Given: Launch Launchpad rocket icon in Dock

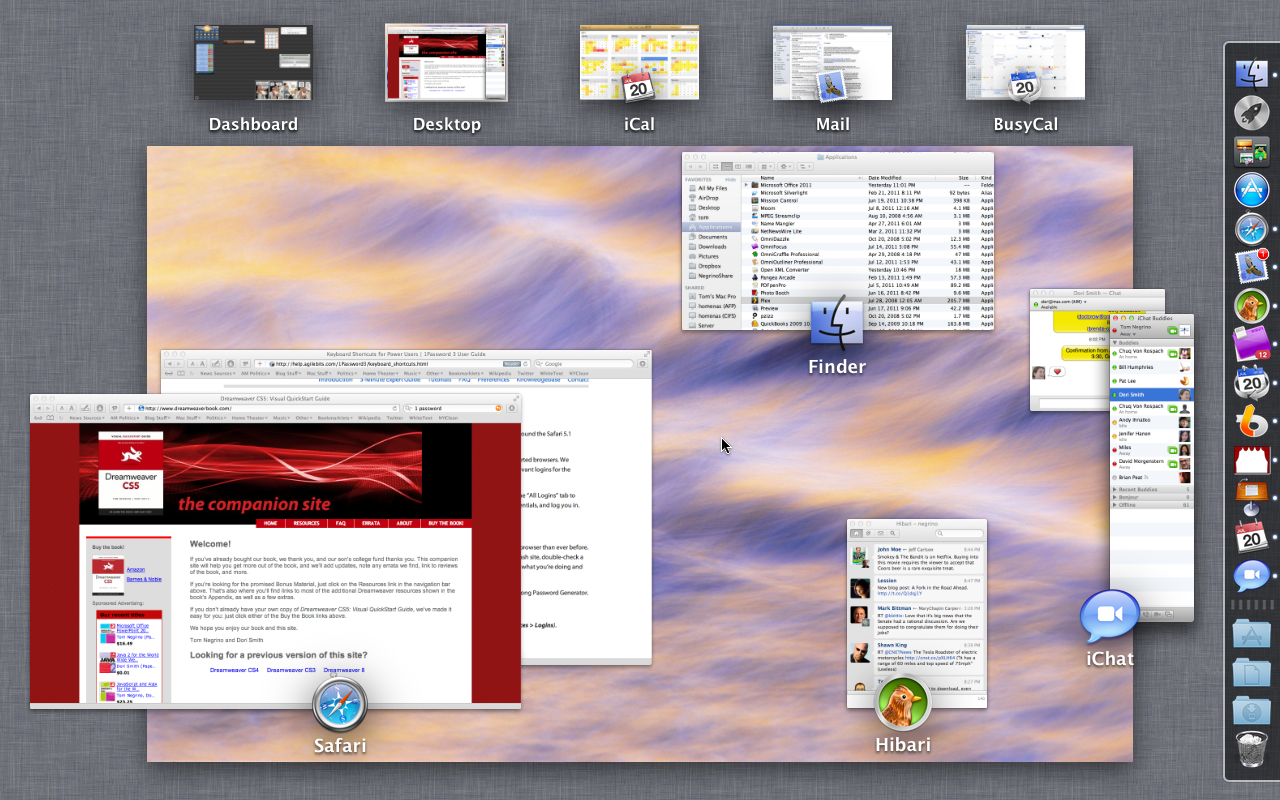Looking at the screenshot, I should pyautogui.click(x=1251, y=112).
